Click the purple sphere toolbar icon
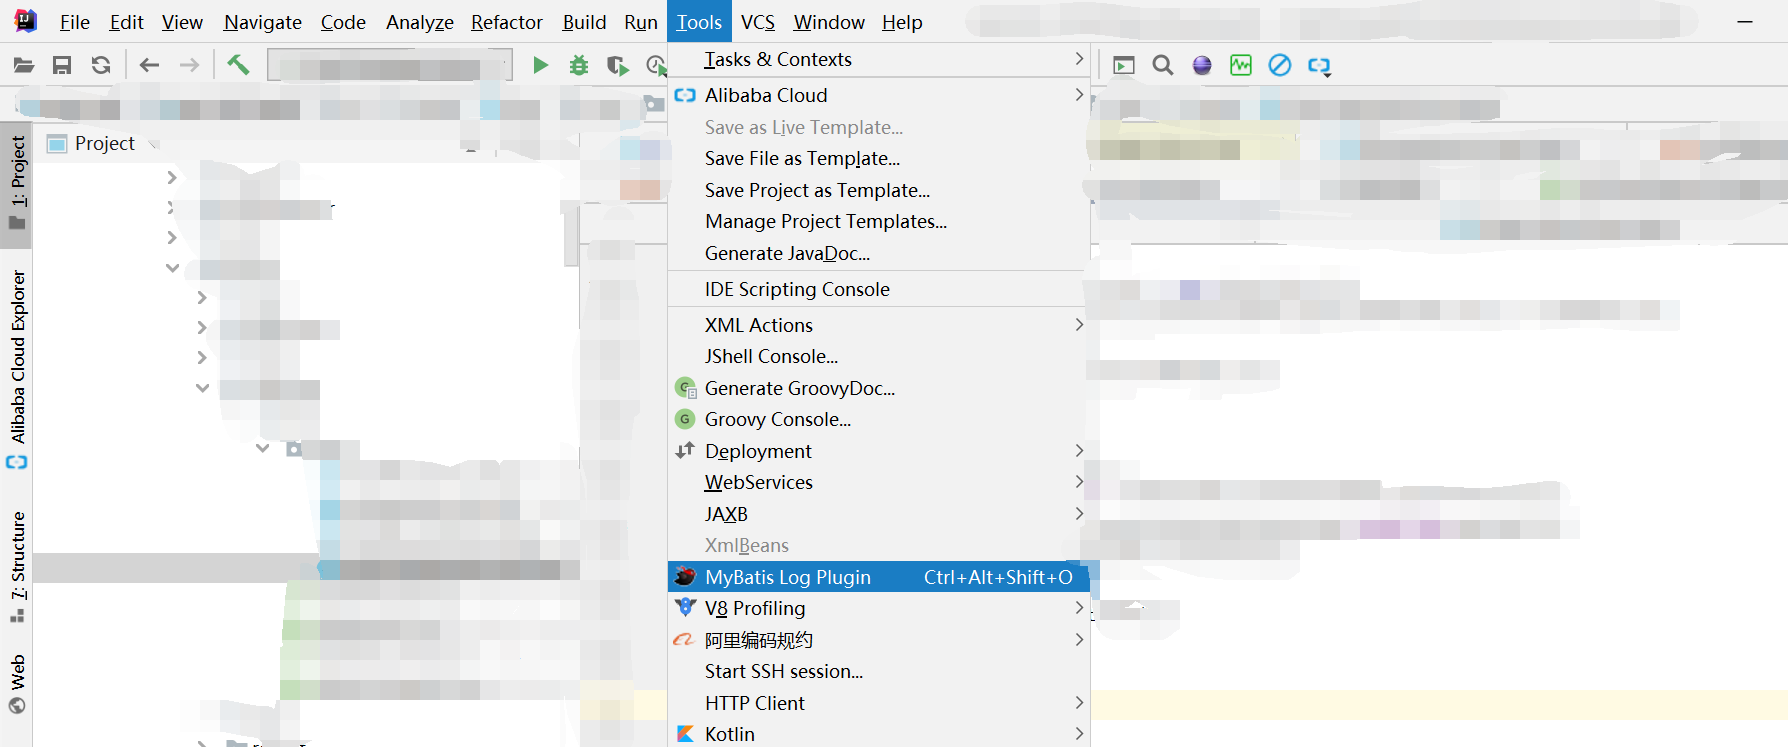 click(1202, 65)
